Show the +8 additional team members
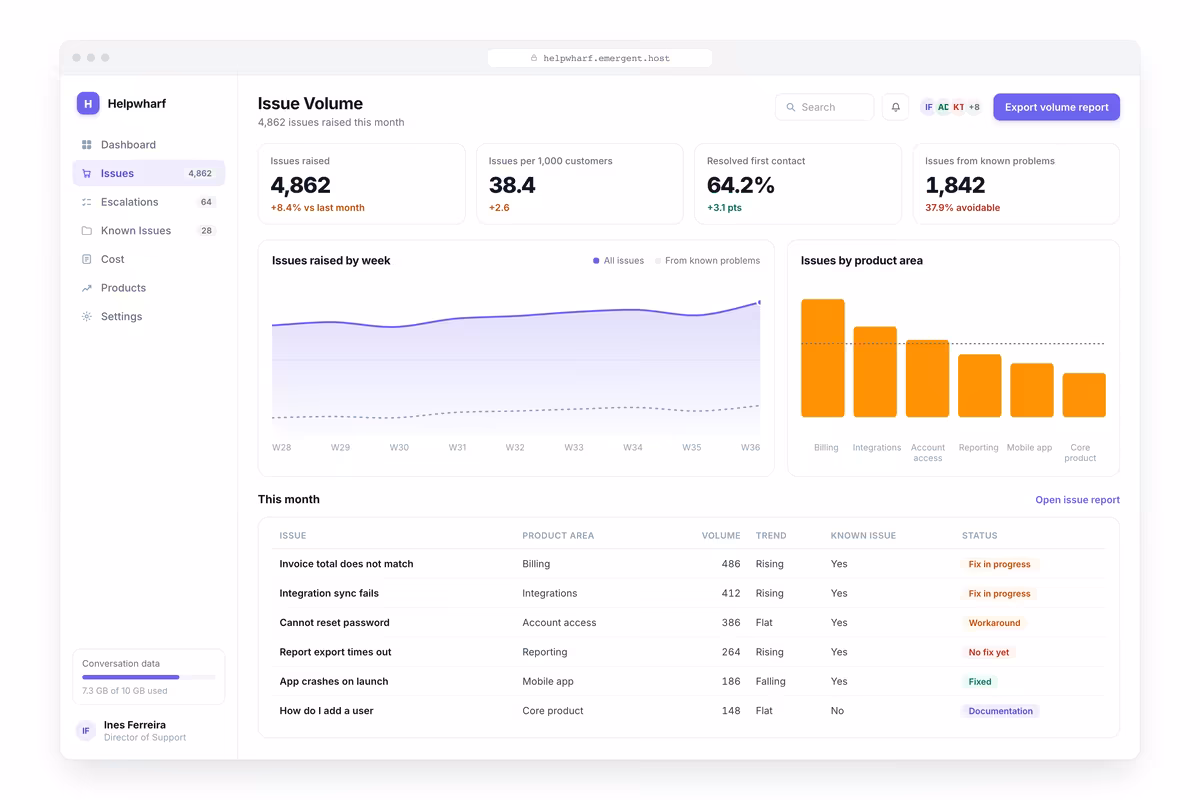Screen dimensions: 1200x800 (x=974, y=107)
